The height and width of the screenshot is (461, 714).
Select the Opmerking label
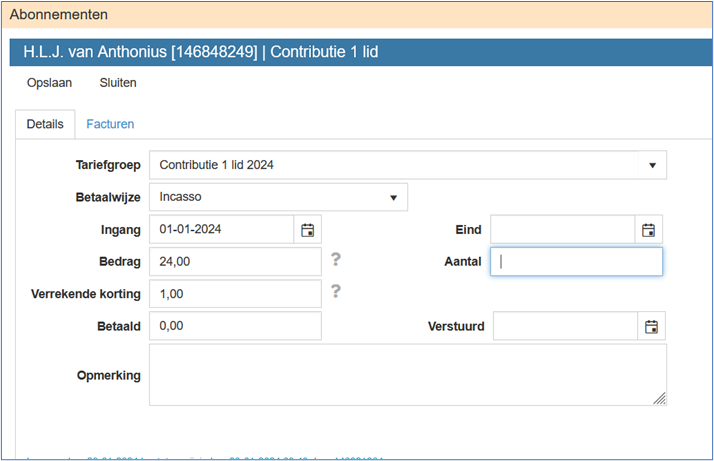[x=108, y=375]
